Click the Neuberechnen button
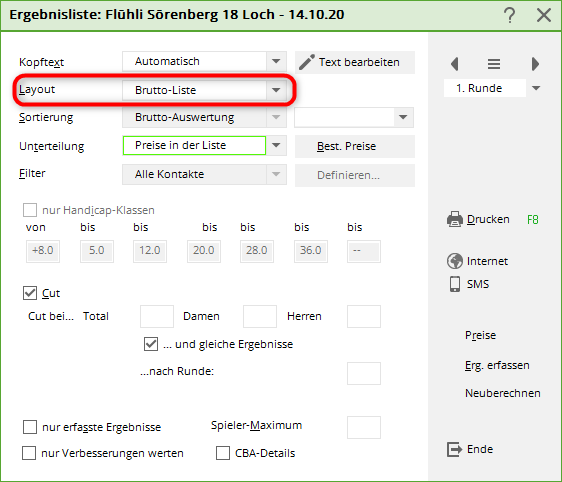Viewport: 562px width, 482px height. tap(503, 393)
